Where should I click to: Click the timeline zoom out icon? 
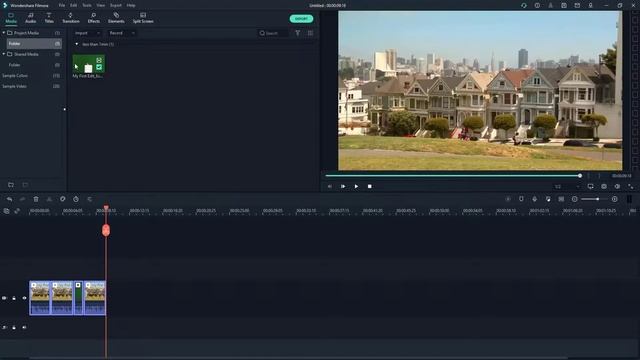(x=575, y=199)
